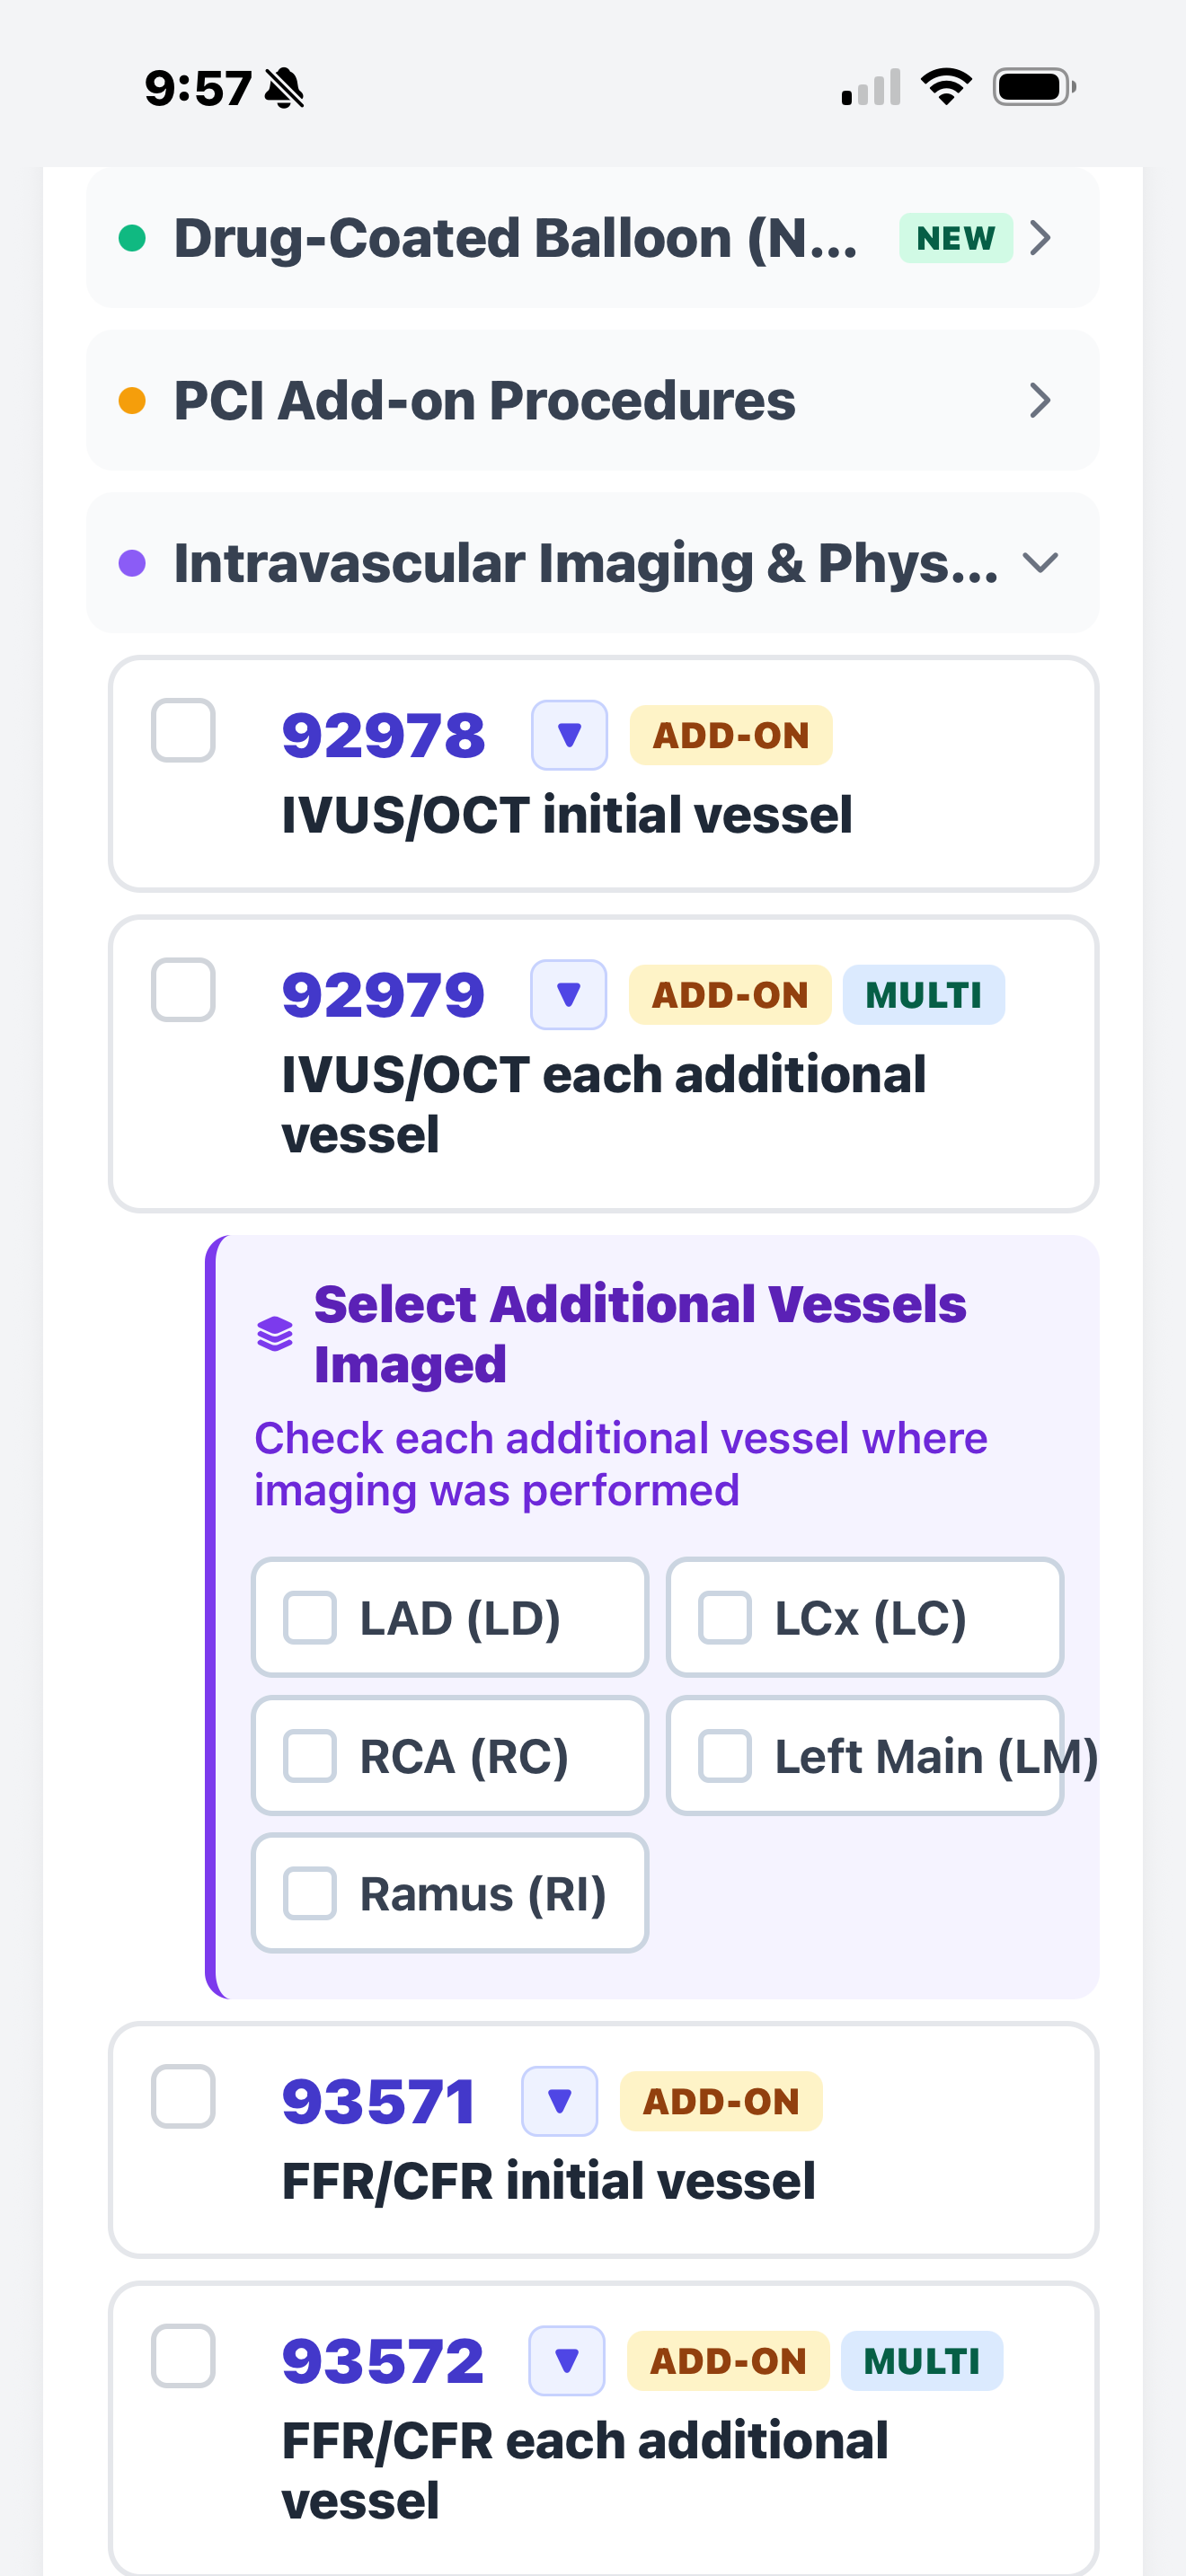1186x2576 pixels.
Task: Click the ADD-ON badge on code 92978
Action: coord(730,734)
